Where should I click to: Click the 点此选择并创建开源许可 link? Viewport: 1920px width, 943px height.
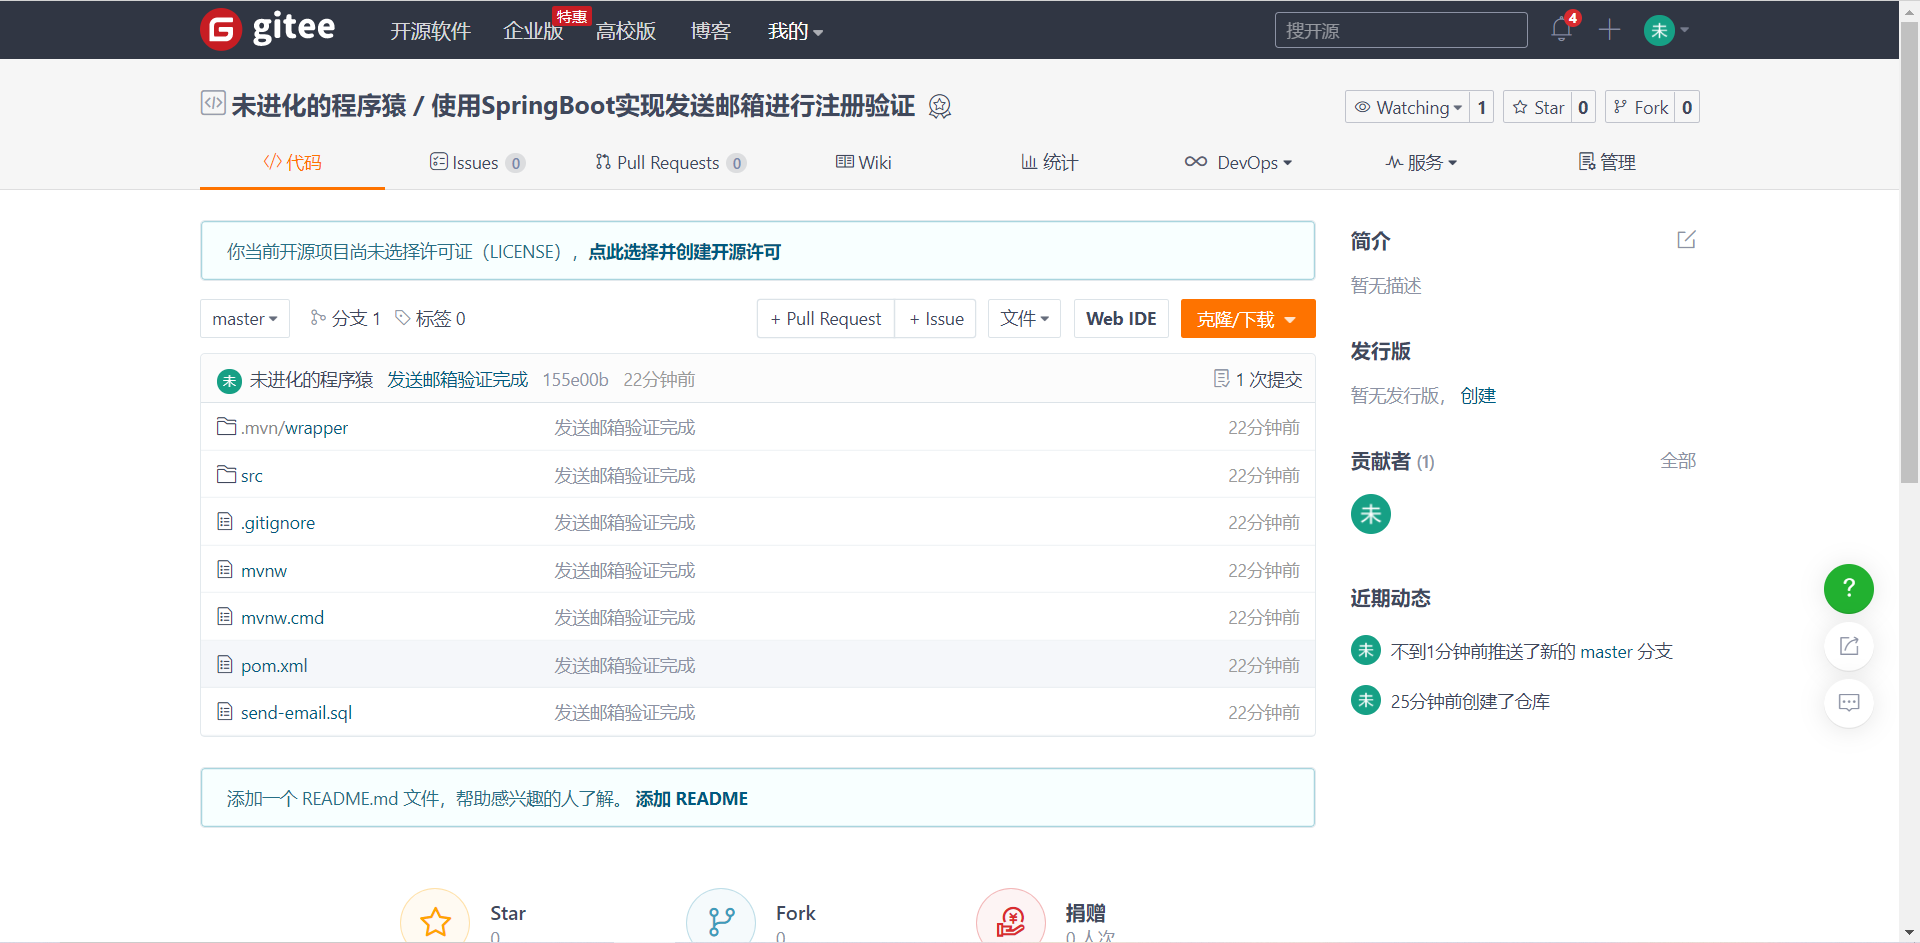pos(685,252)
